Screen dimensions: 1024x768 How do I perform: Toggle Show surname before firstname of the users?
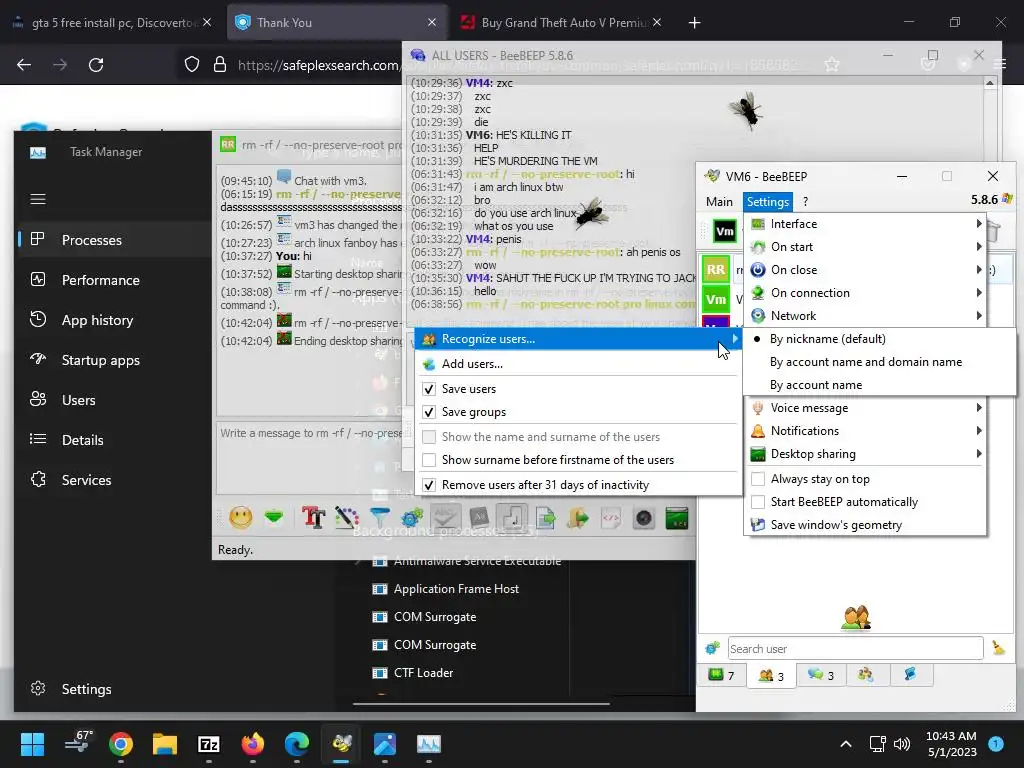tap(428, 460)
